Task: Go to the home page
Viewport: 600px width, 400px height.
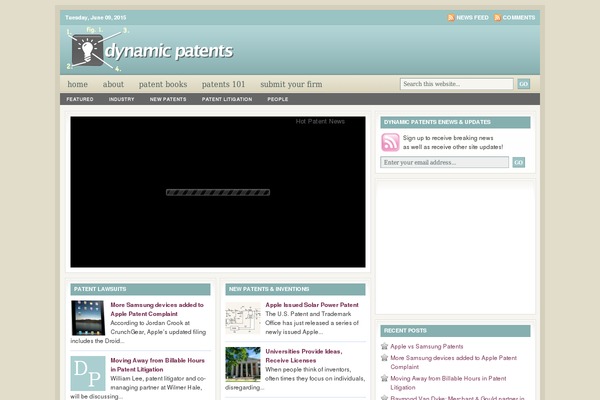Action: pyautogui.click(x=78, y=84)
